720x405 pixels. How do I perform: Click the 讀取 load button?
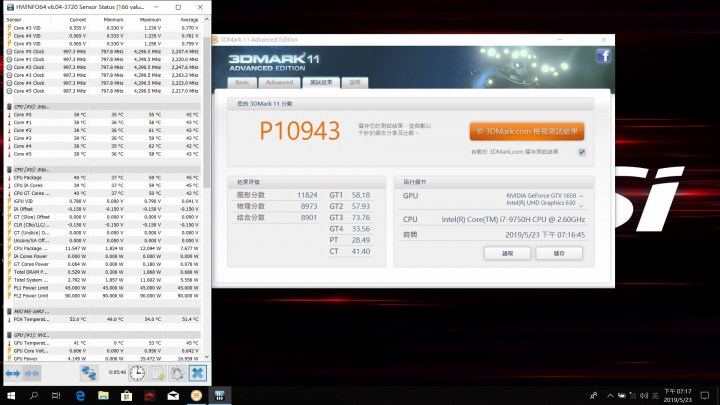[507, 253]
